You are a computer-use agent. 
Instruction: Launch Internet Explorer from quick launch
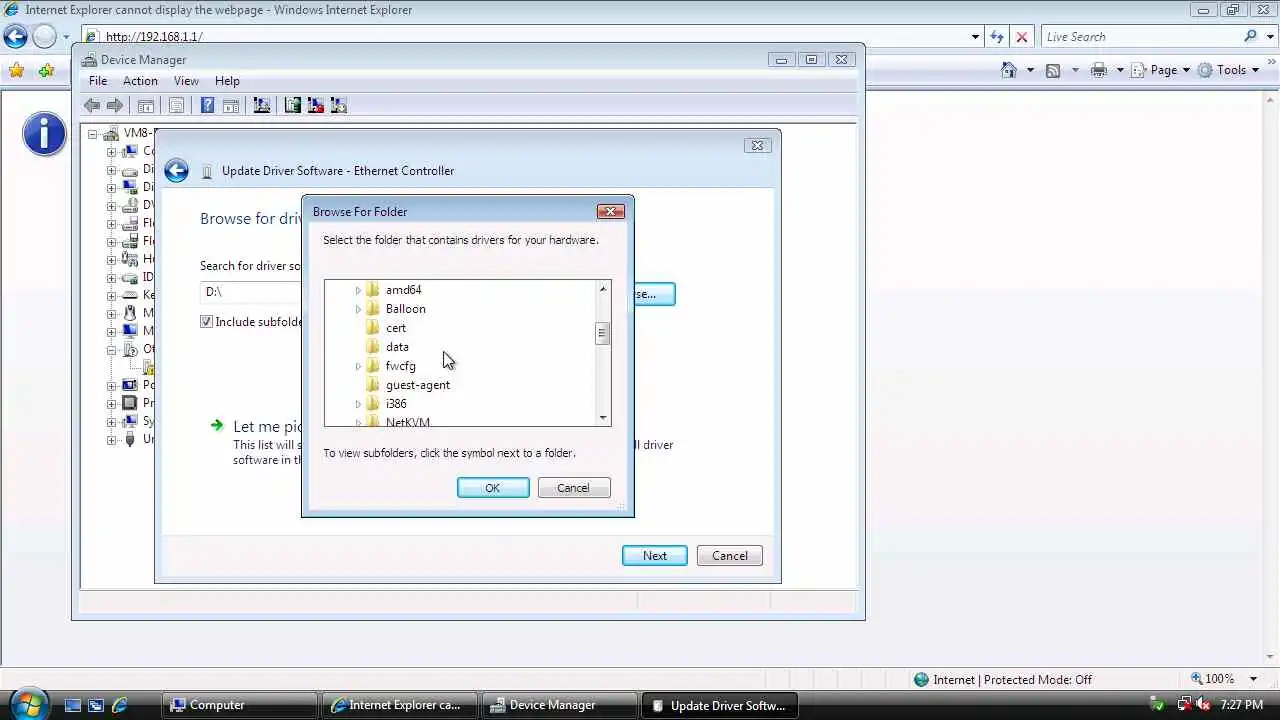click(x=119, y=705)
